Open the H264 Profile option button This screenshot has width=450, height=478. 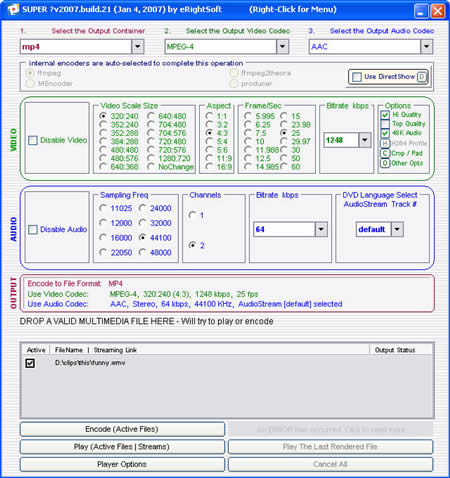(x=385, y=143)
